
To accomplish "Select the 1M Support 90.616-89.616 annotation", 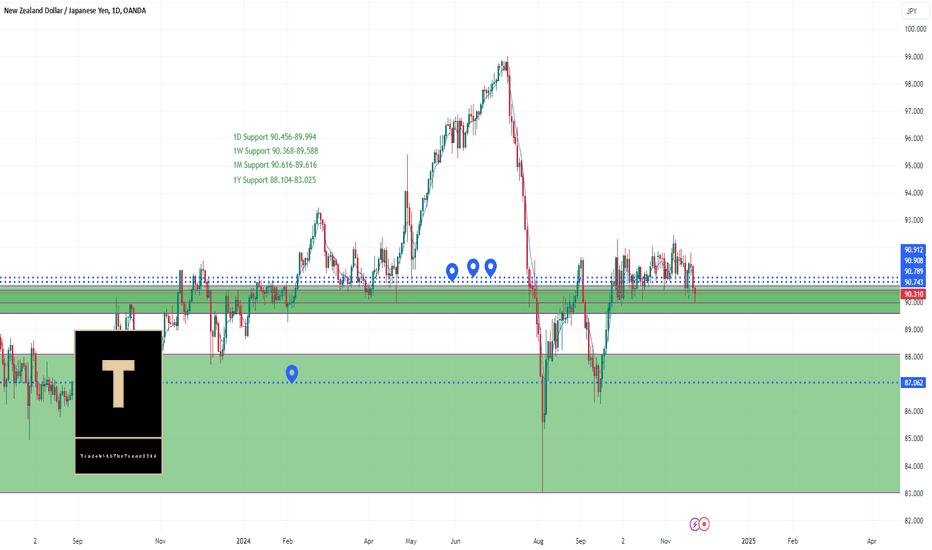I will point(275,165).
